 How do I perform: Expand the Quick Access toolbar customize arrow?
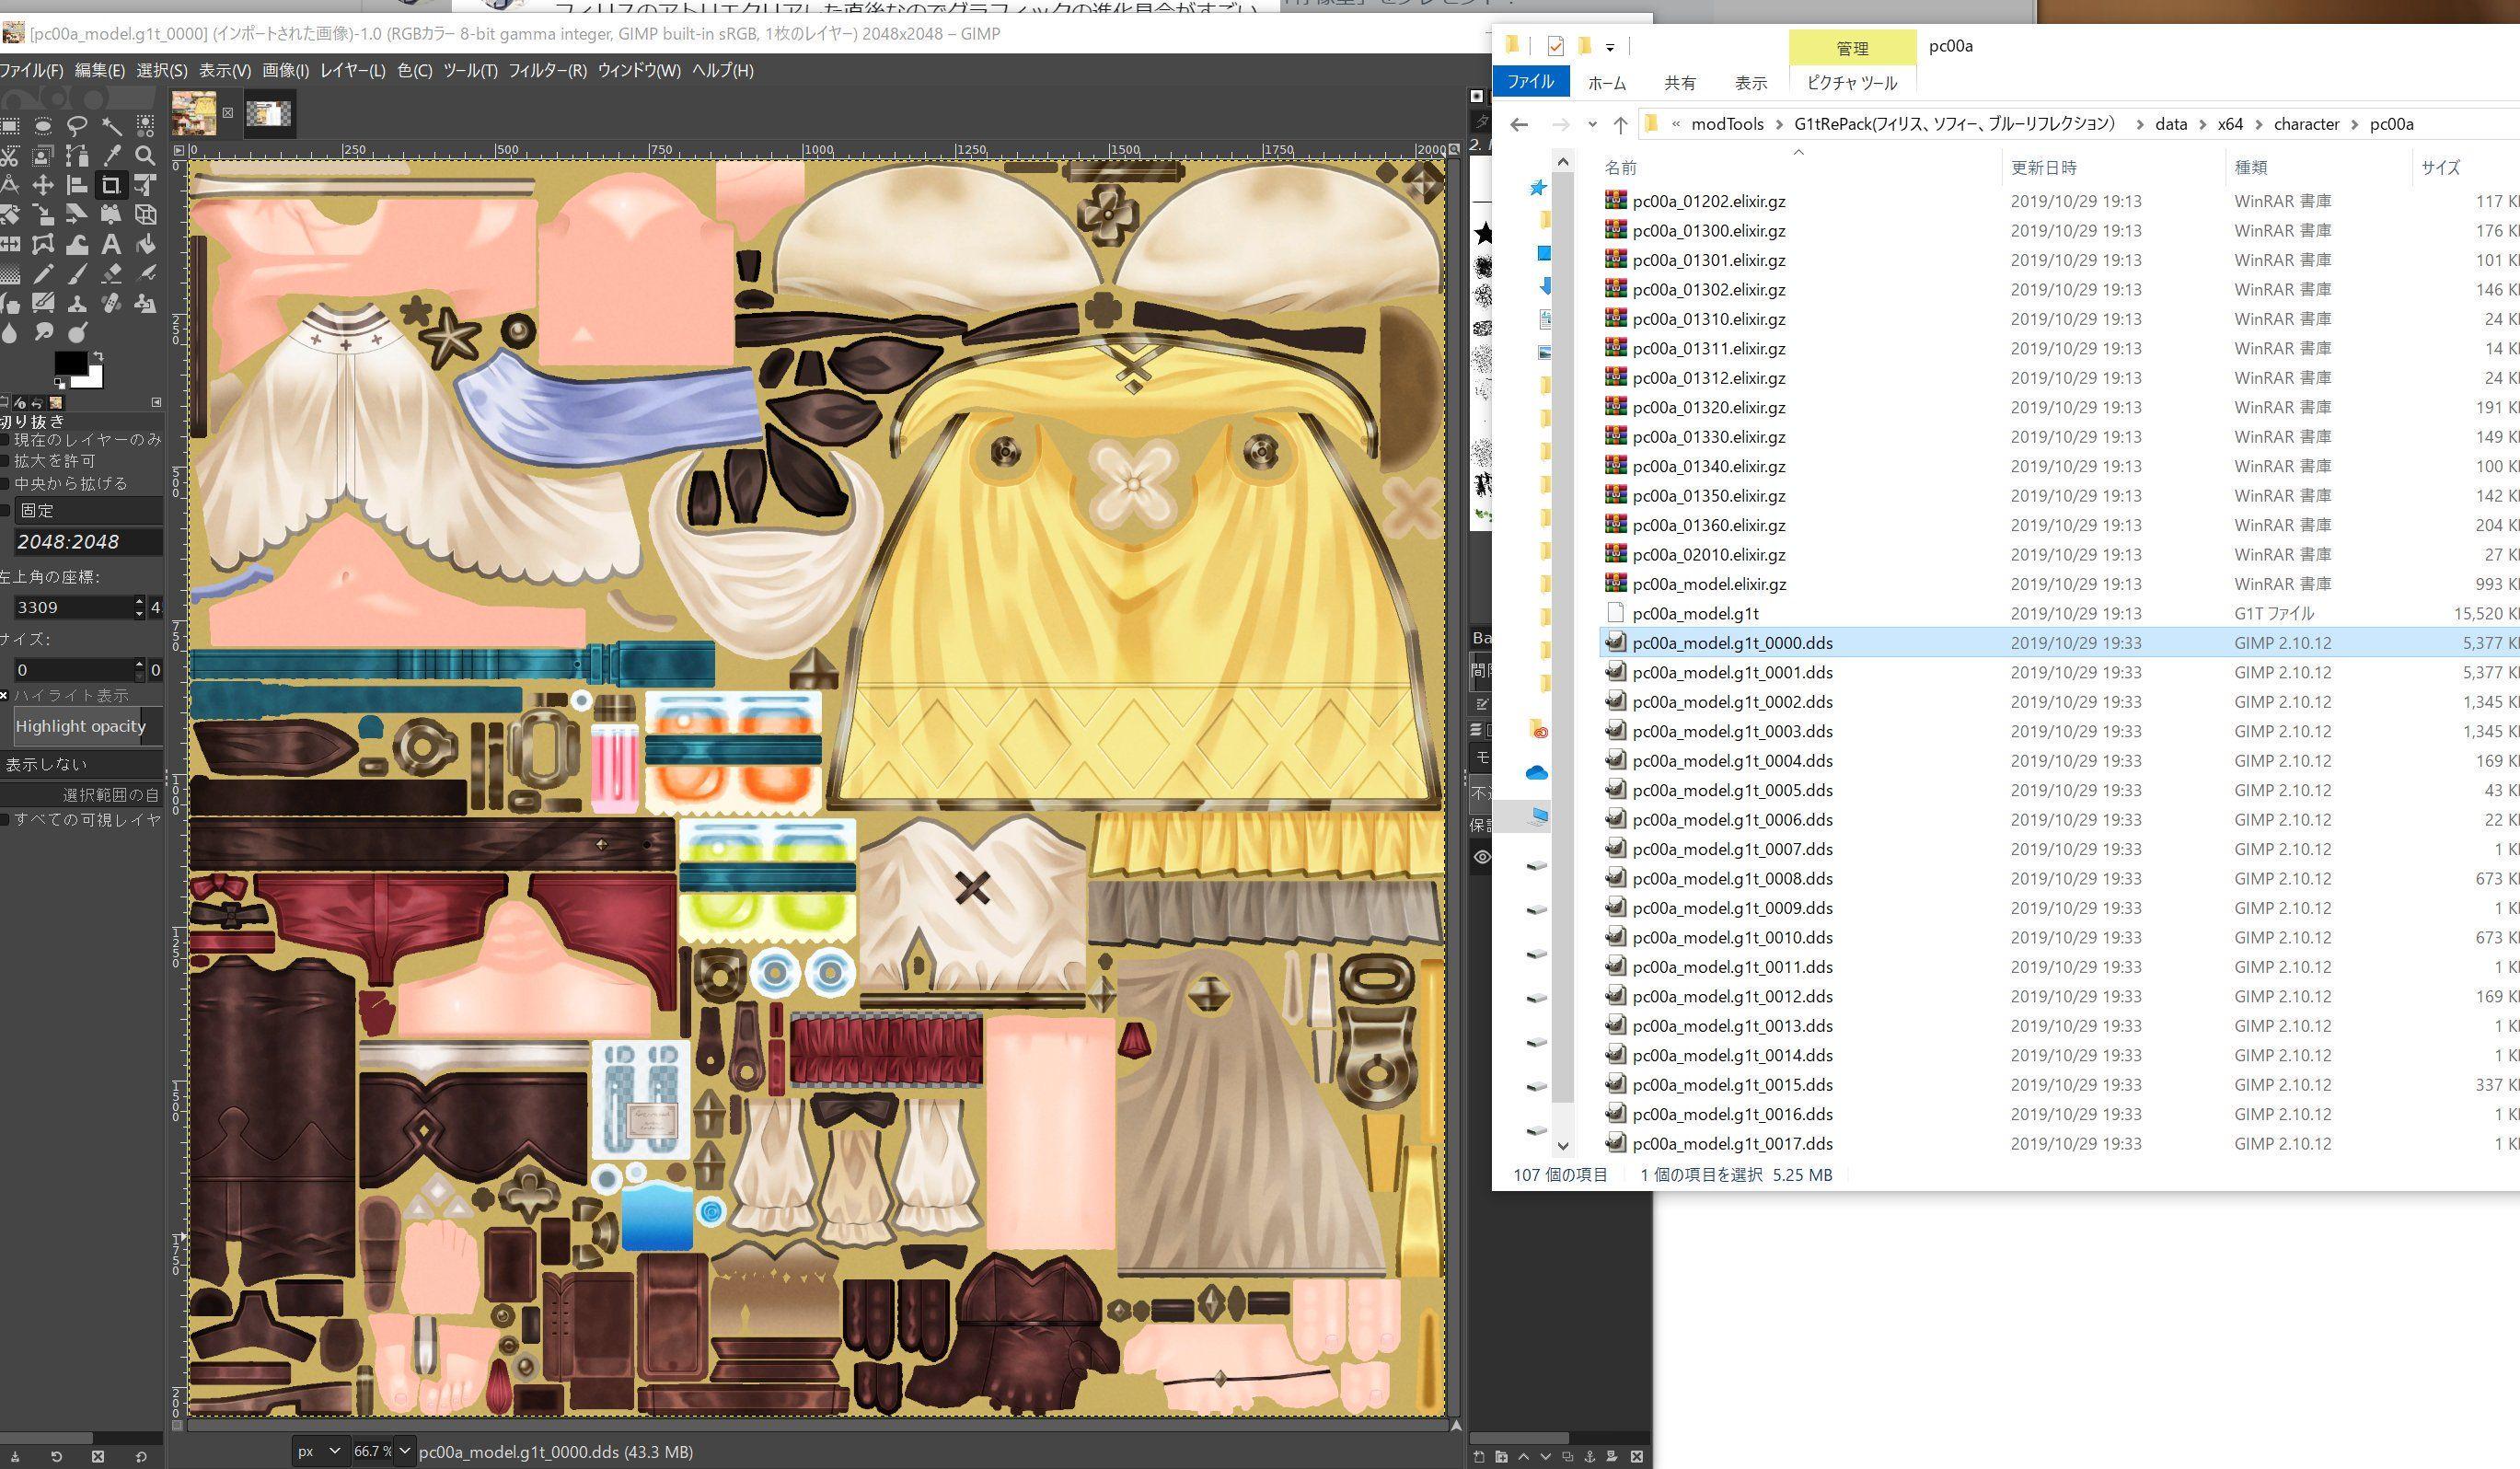coord(1610,47)
